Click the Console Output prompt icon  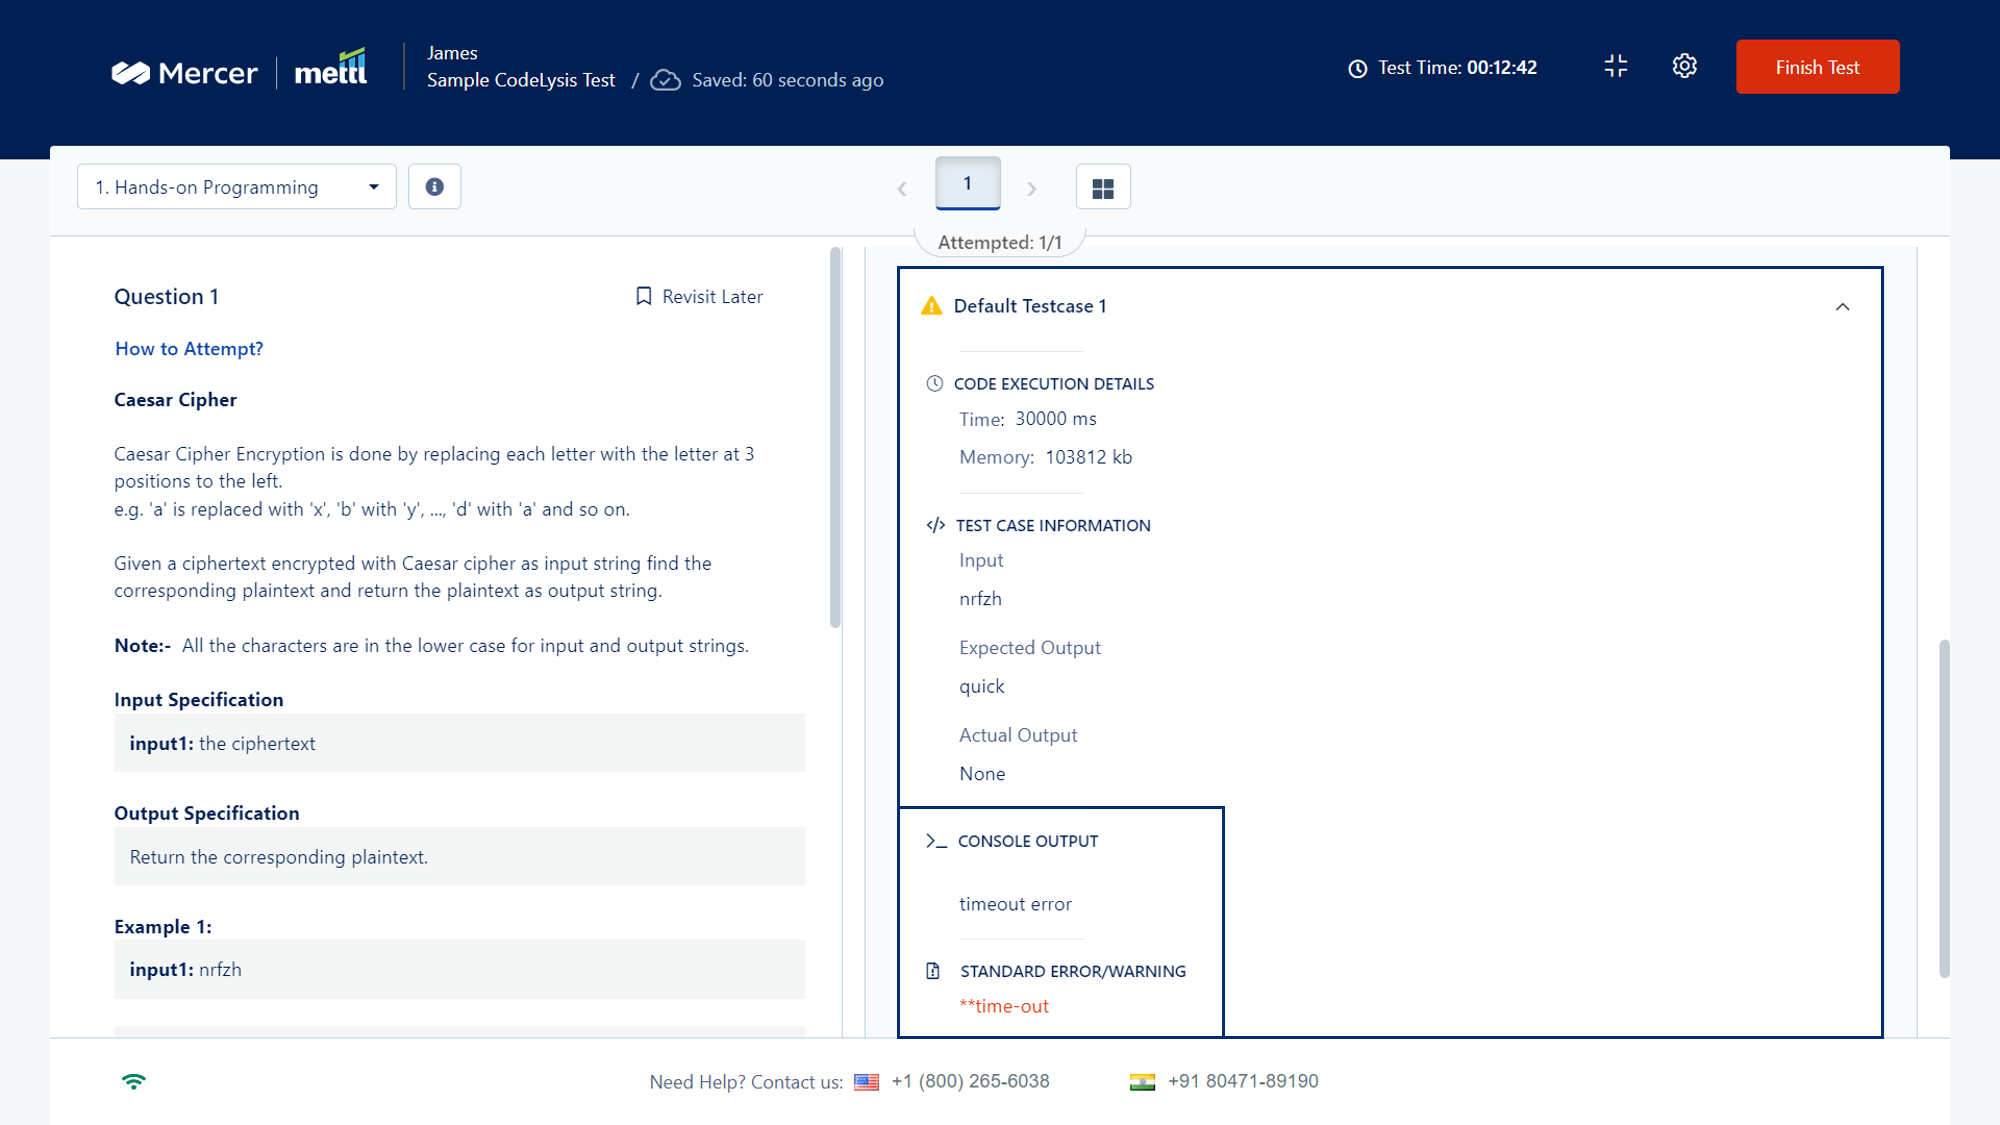click(x=936, y=841)
